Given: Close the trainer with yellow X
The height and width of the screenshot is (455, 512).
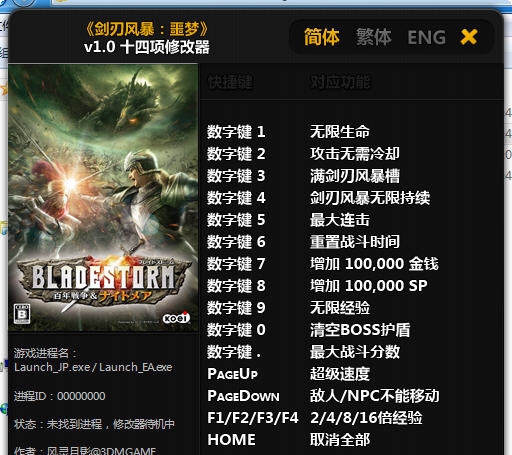Looking at the screenshot, I should coord(469,37).
